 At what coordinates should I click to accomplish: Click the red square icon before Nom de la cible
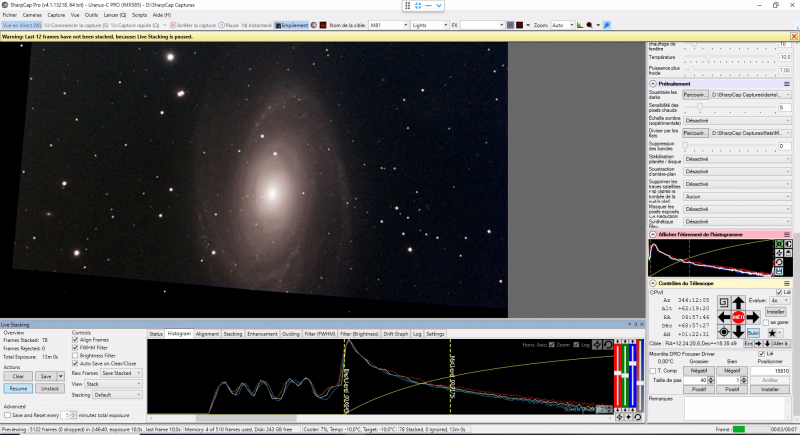(x=323, y=25)
